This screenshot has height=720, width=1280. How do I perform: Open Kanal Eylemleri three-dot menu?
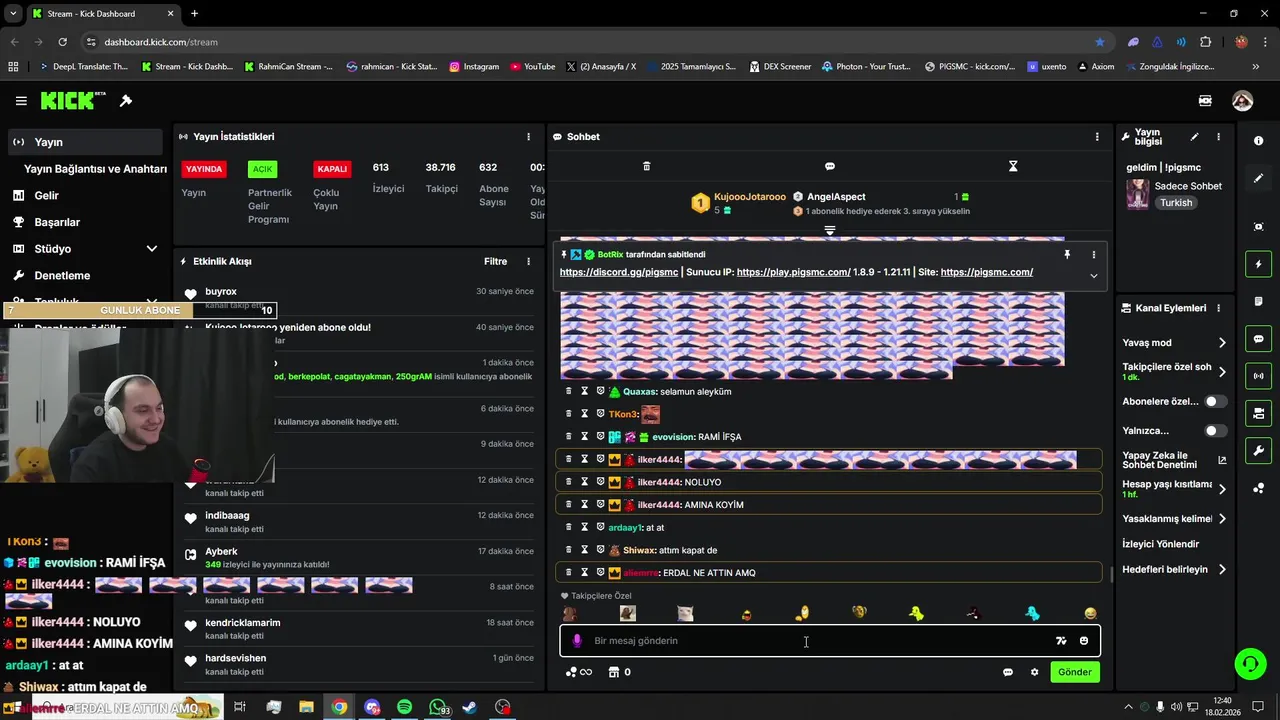click(1218, 308)
